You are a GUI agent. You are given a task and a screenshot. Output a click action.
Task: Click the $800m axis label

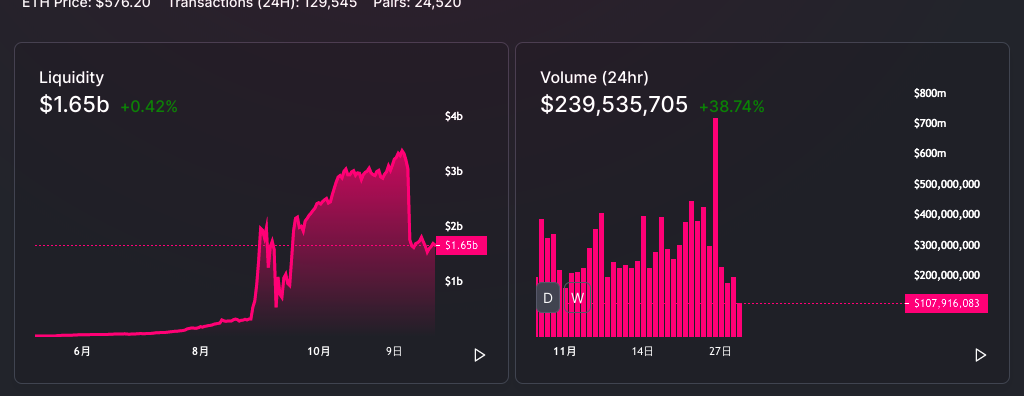pos(930,93)
